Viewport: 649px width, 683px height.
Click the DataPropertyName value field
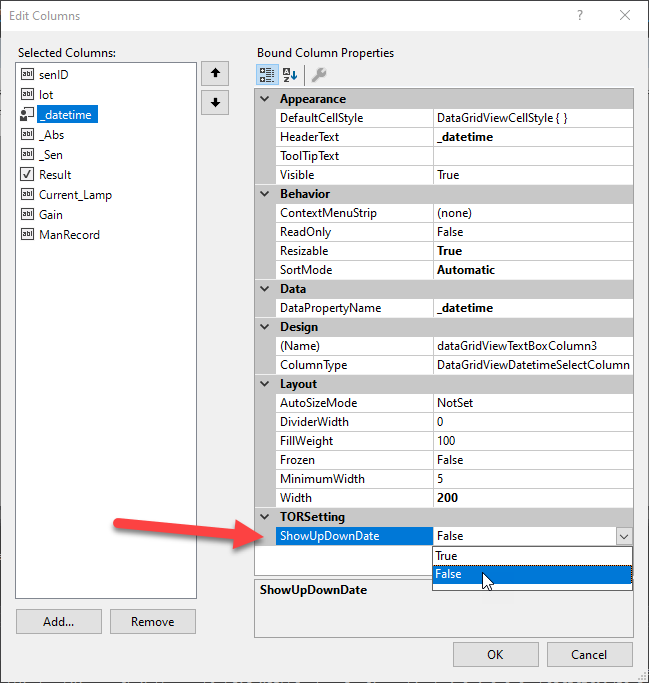(x=533, y=308)
